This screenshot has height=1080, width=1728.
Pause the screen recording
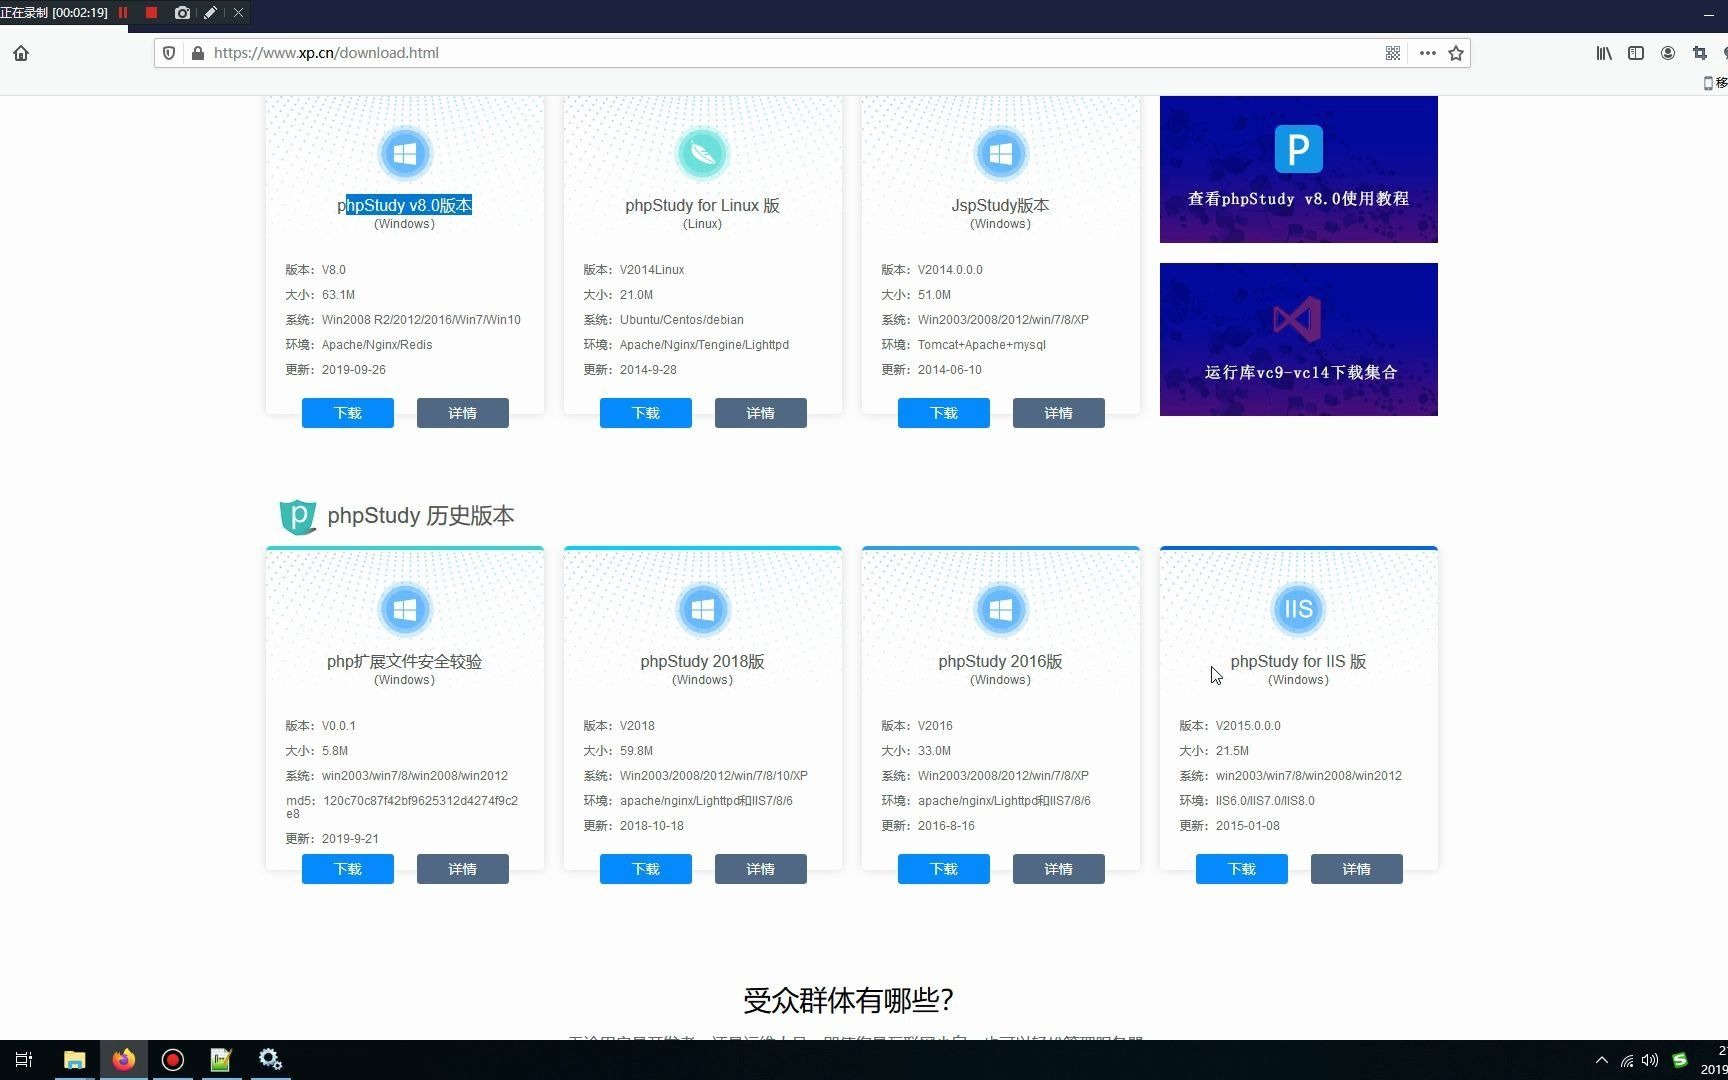tap(123, 13)
